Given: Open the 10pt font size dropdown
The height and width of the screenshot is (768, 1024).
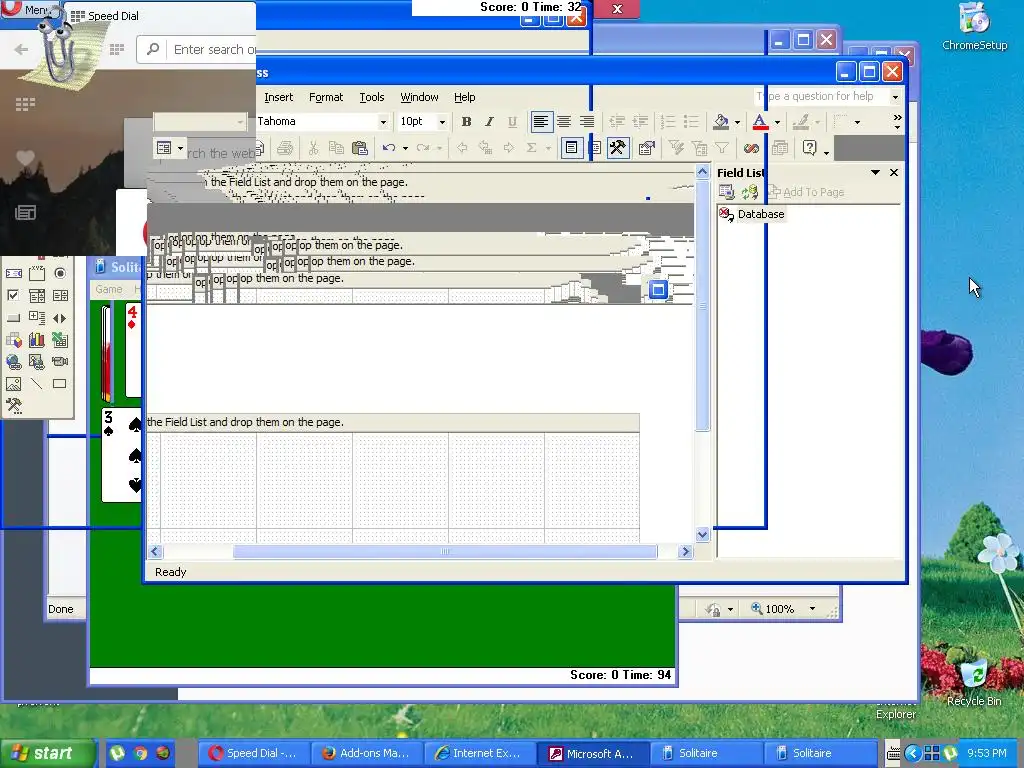Looking at the screenshot, I should click(x=442, y=122).
